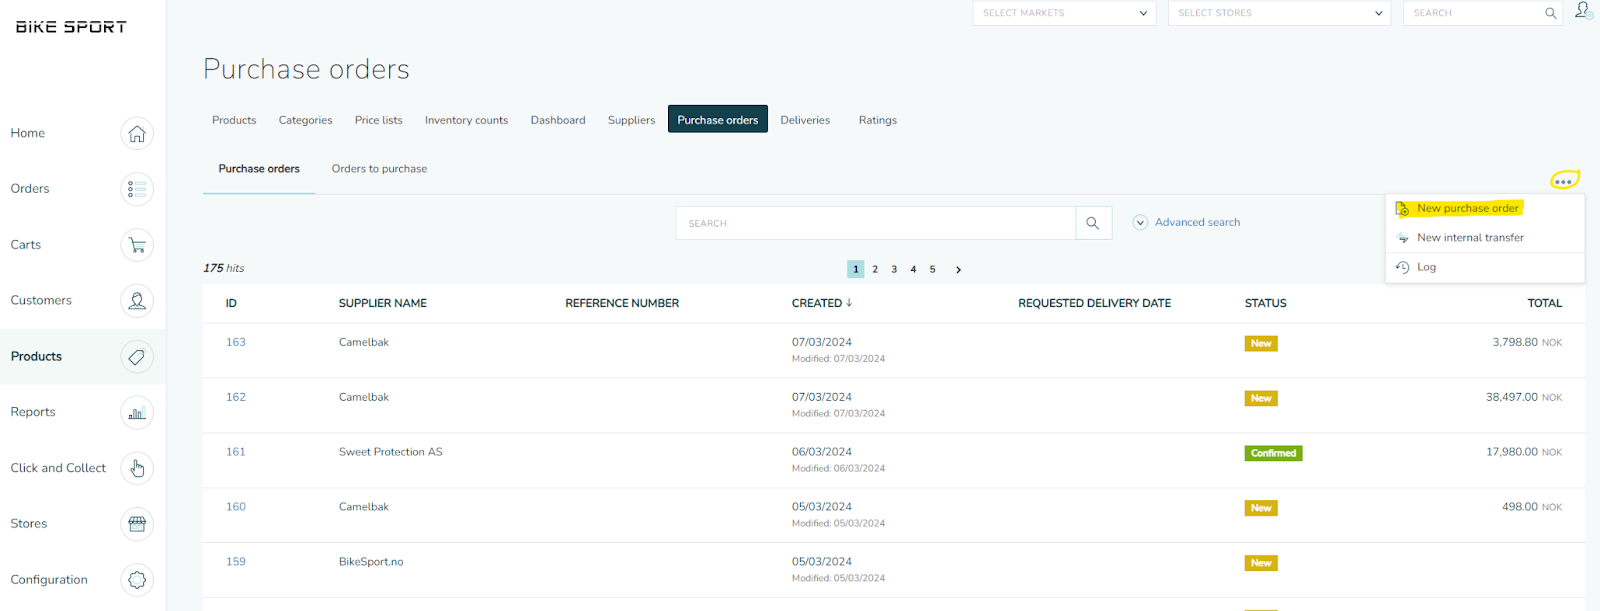Choose Log from the actions menu
The width and height of the screenshot is (1600, 611).
(x=1426, y=267)
